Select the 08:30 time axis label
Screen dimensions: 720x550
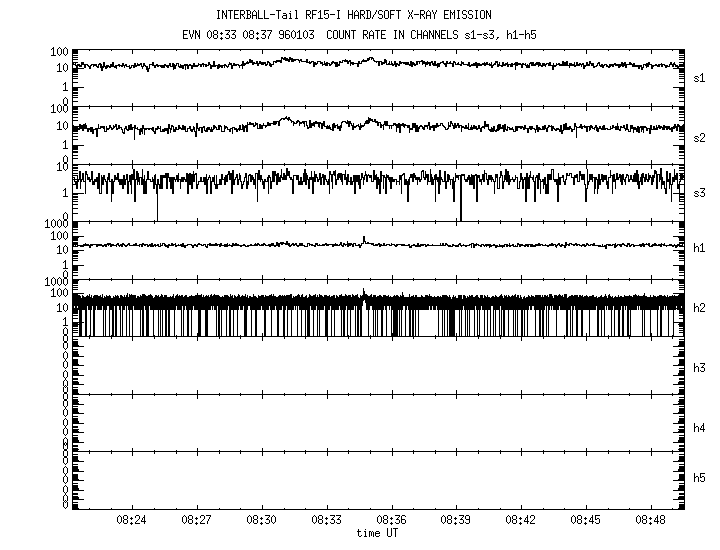click(x=261, y=521)
